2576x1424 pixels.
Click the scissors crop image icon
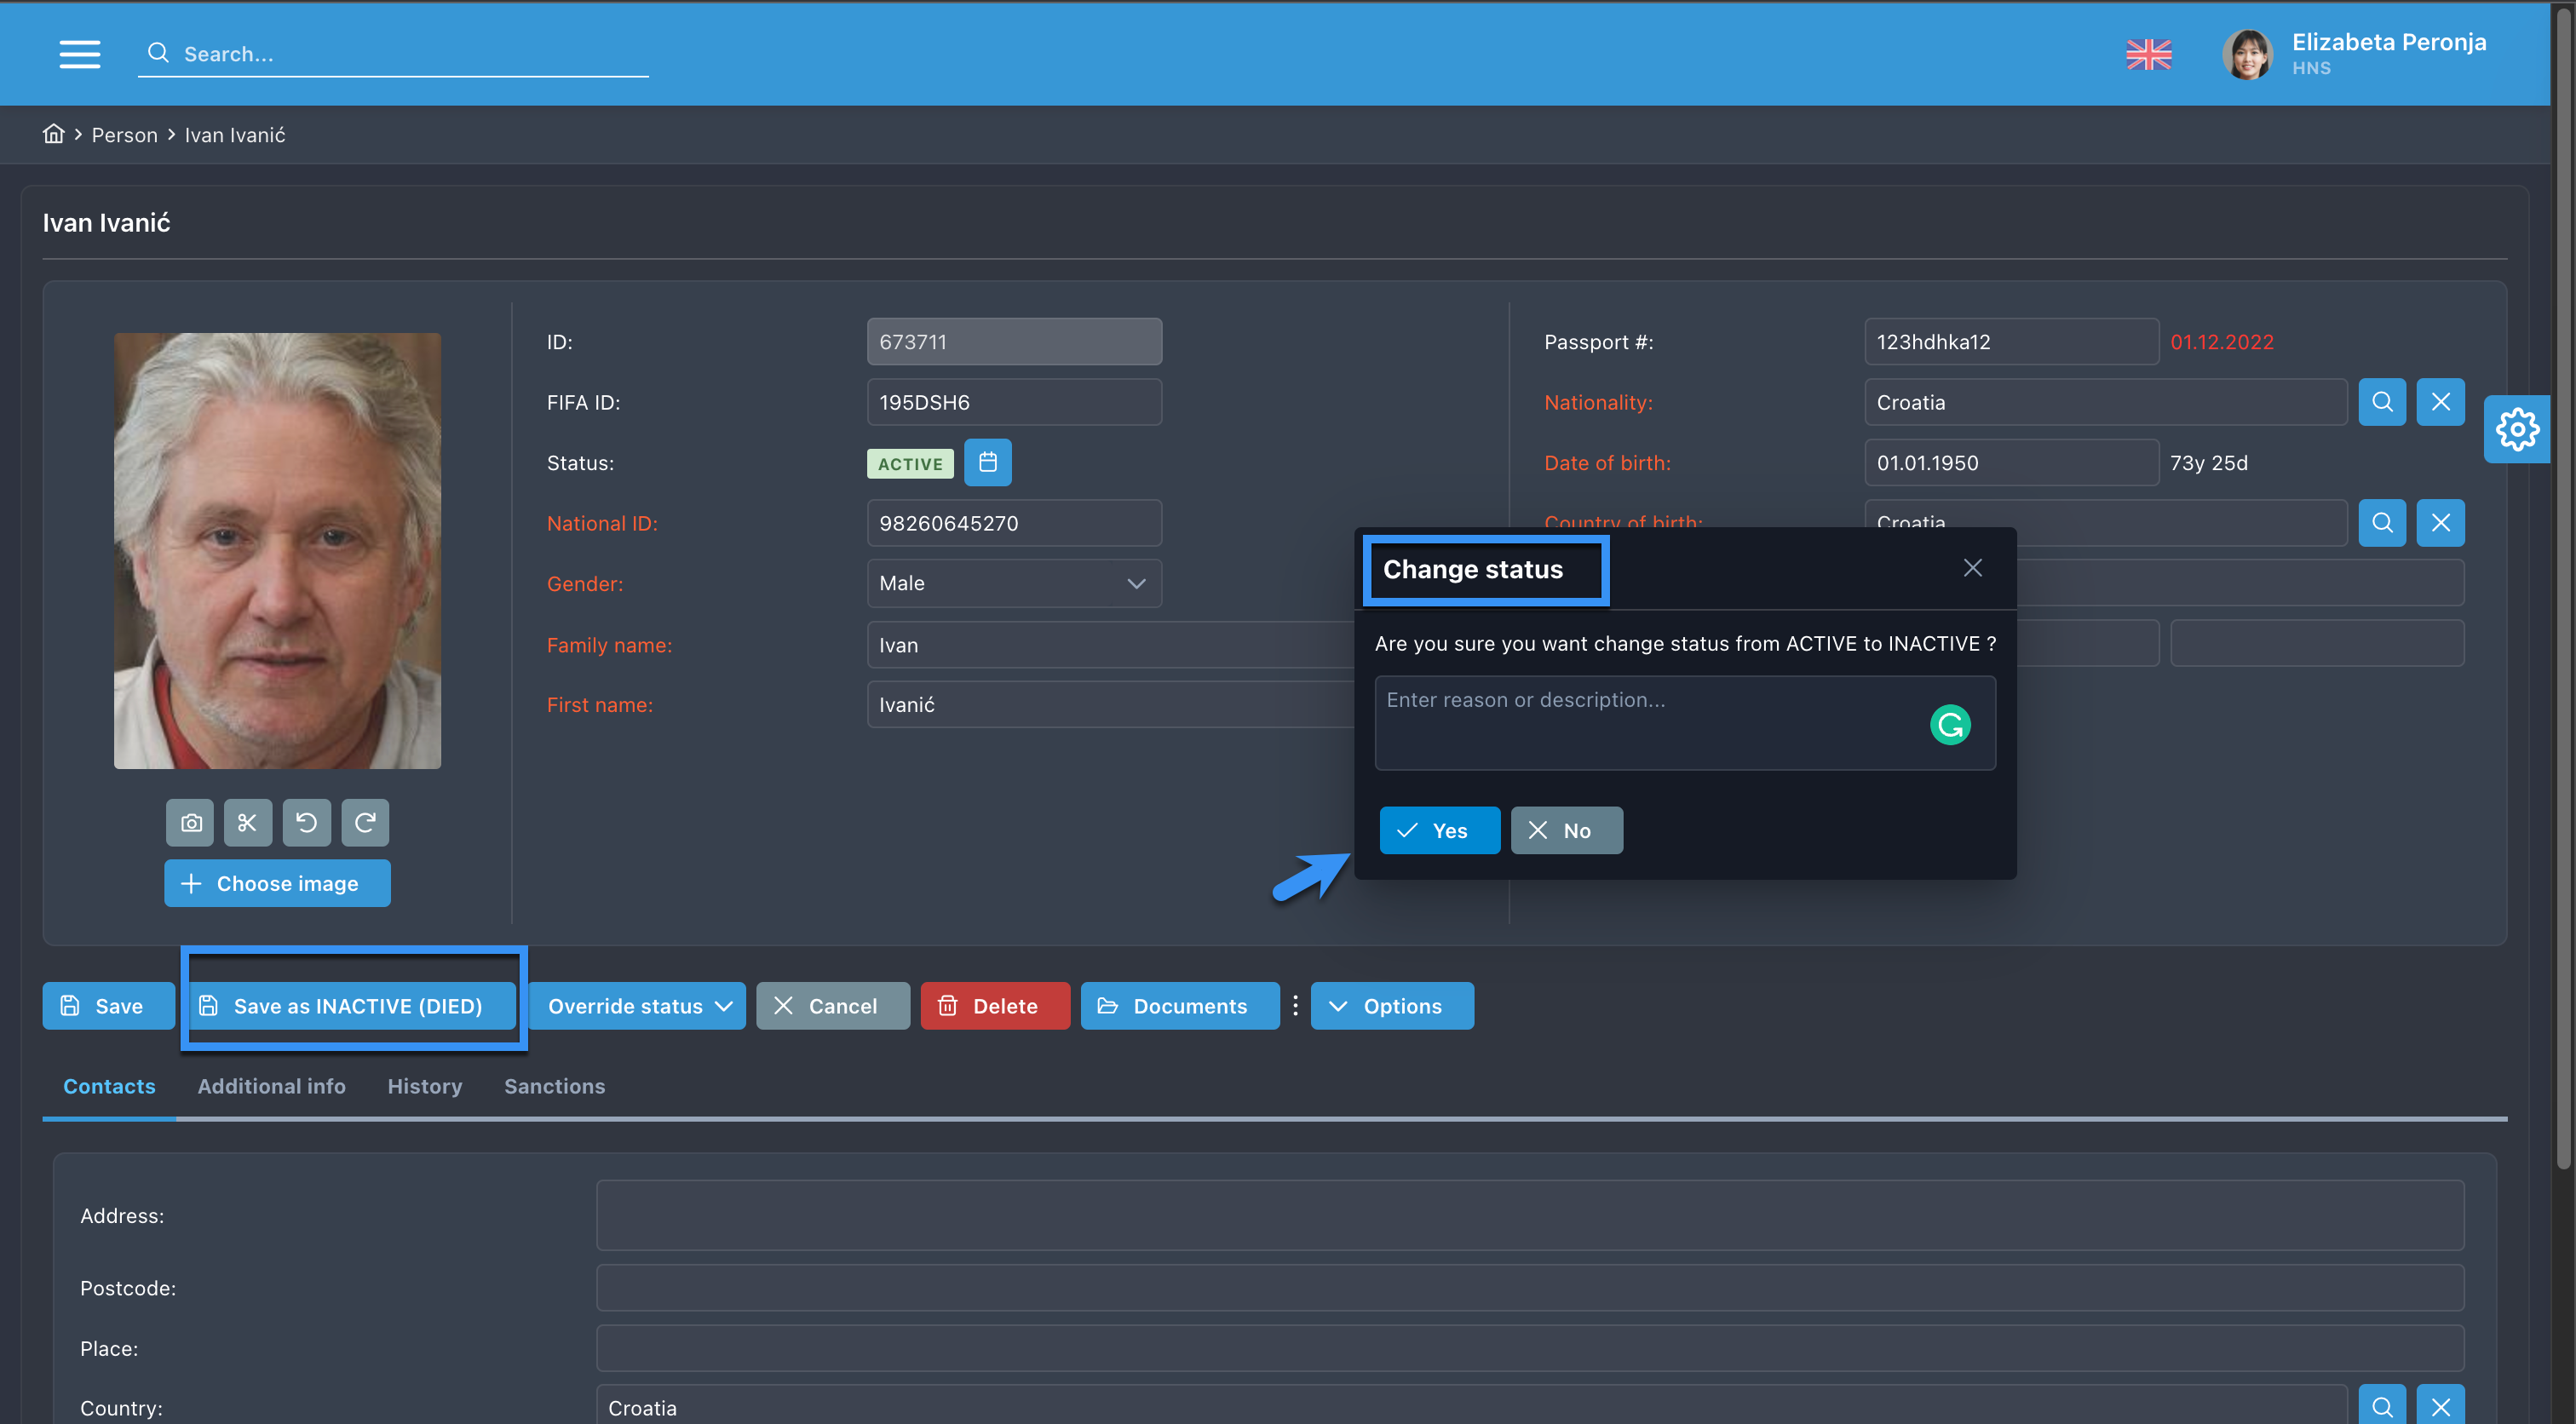247,822
